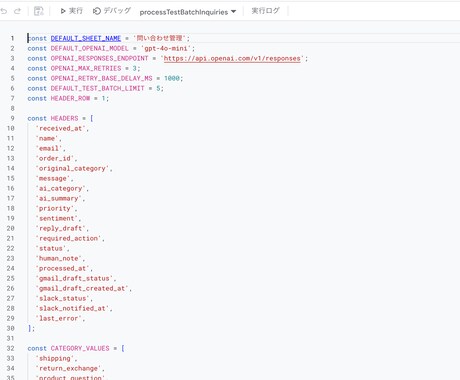
Task: Click the 'order_id' string
Action: click(55, 158)
